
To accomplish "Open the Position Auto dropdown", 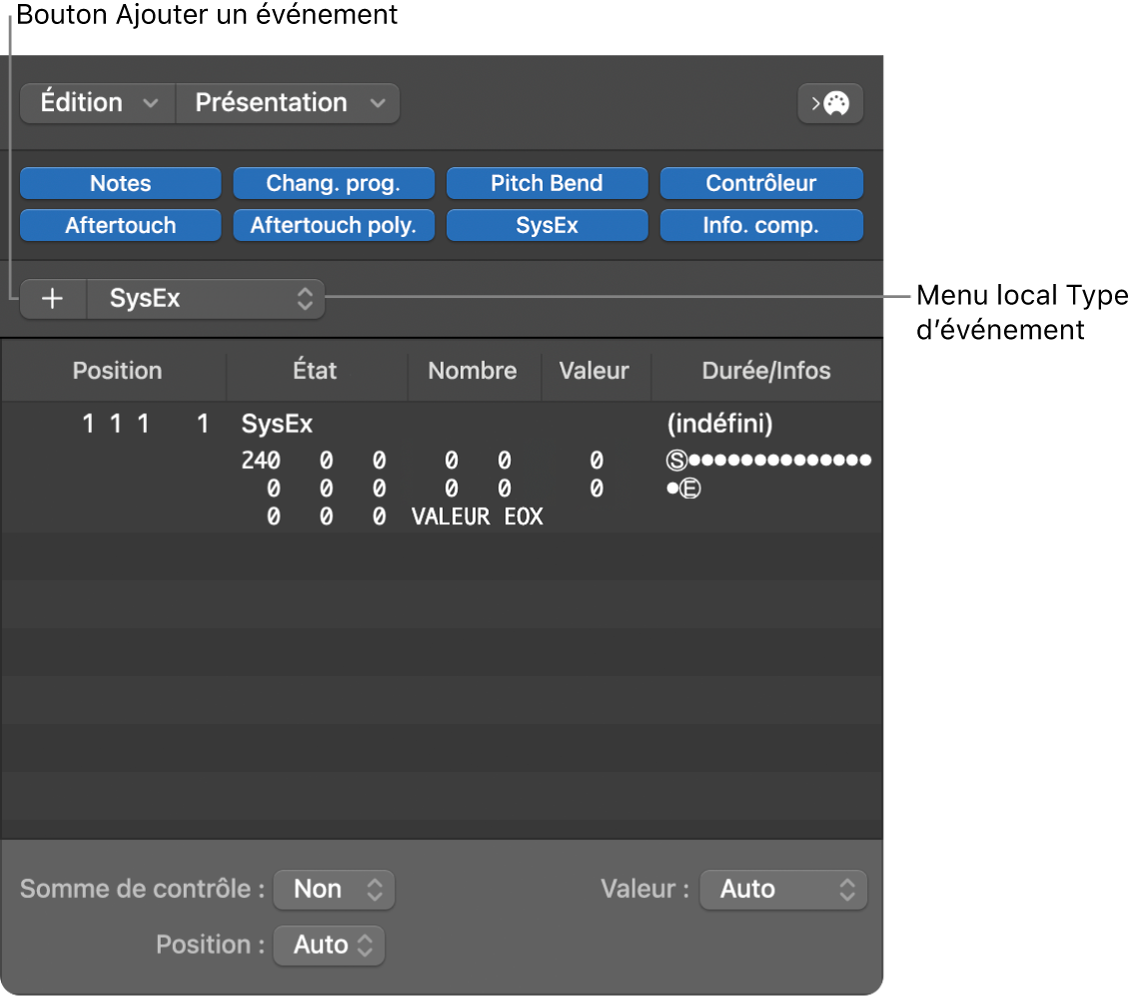I will [329, 945].
